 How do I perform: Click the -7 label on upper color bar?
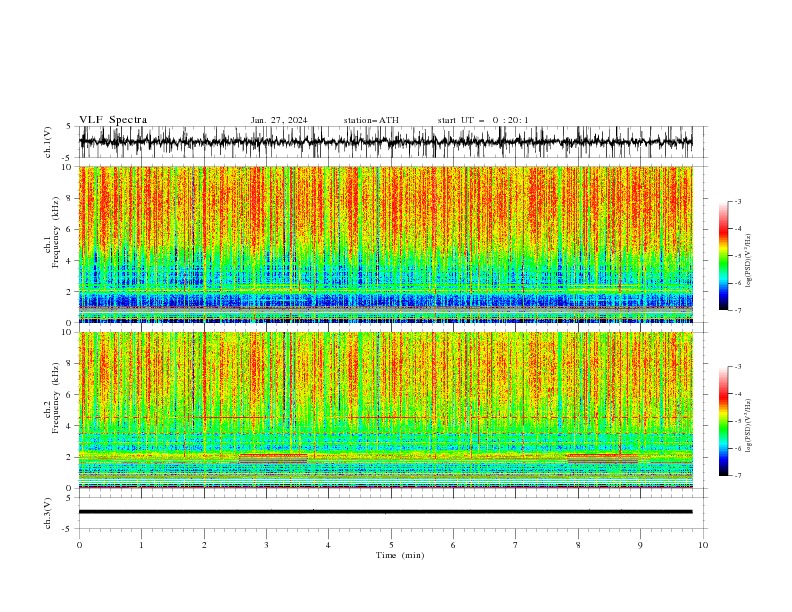pyautogui.click(x=738, y=310)
